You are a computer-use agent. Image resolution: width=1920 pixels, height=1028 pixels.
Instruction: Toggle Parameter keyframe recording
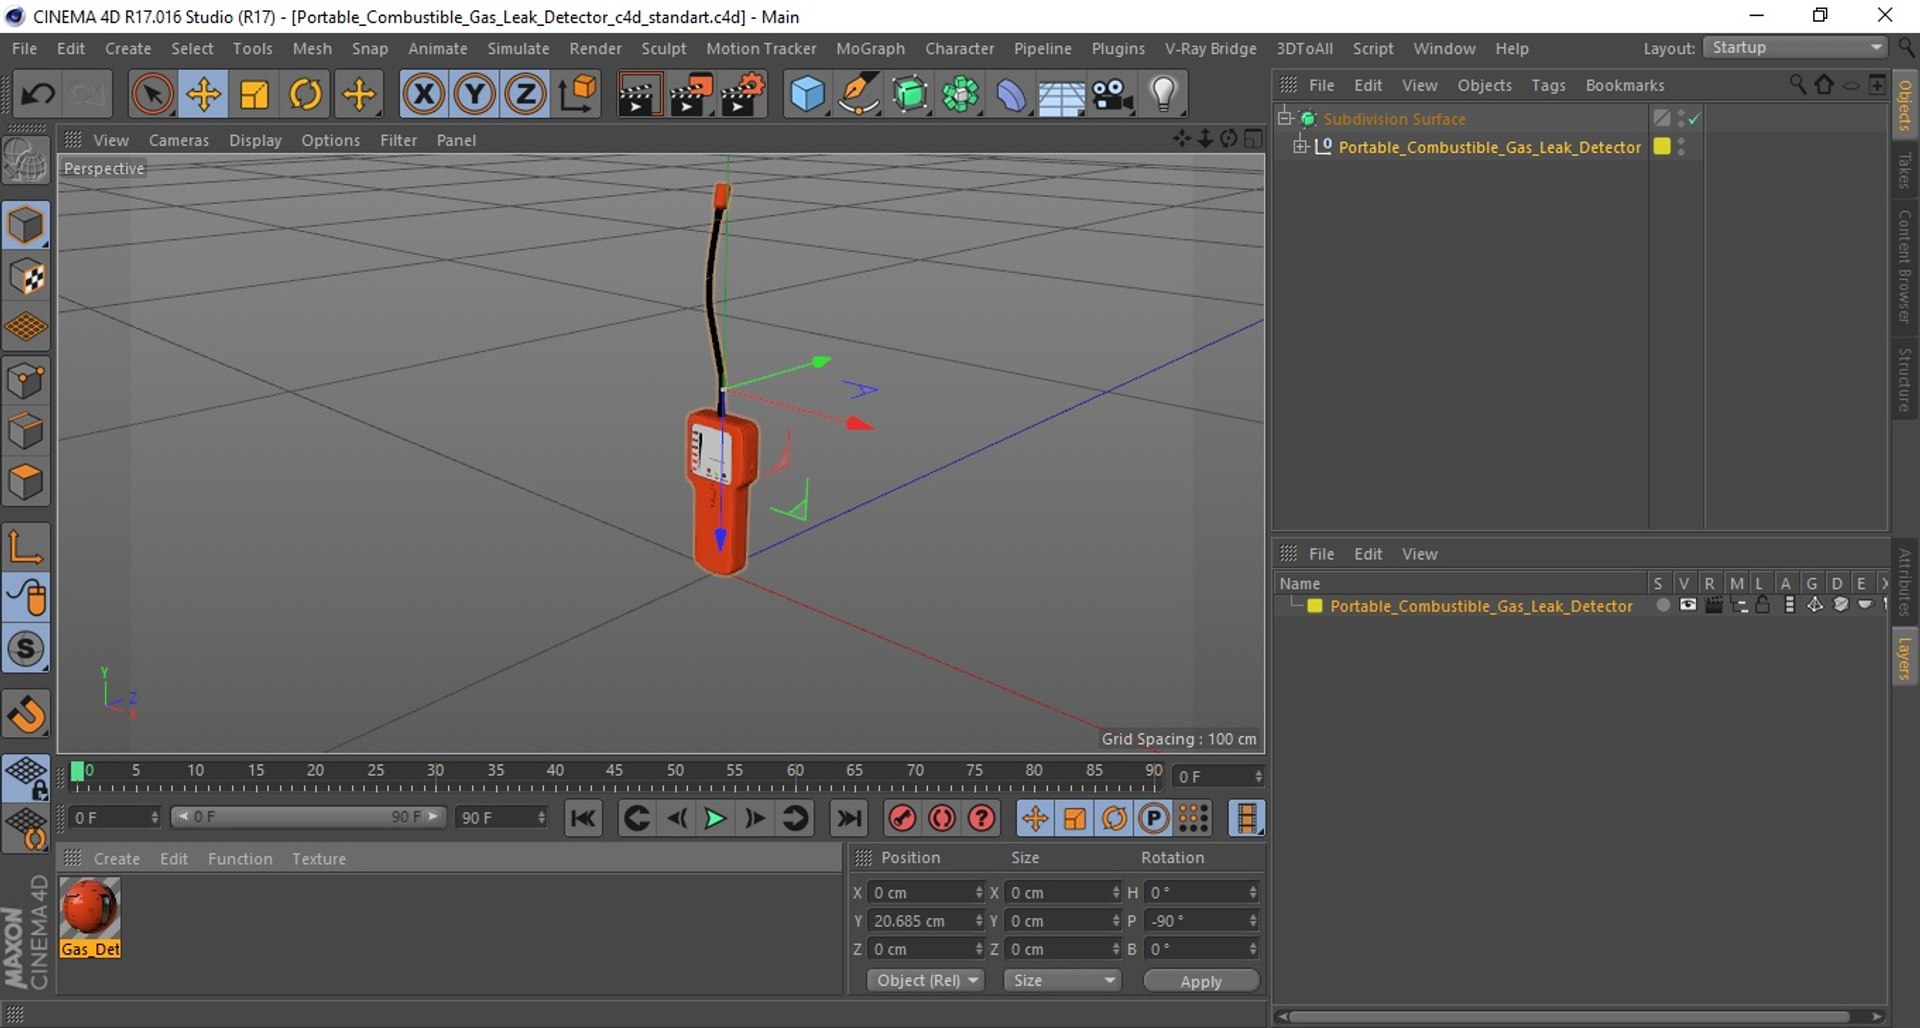click(x=1154, y=819)
